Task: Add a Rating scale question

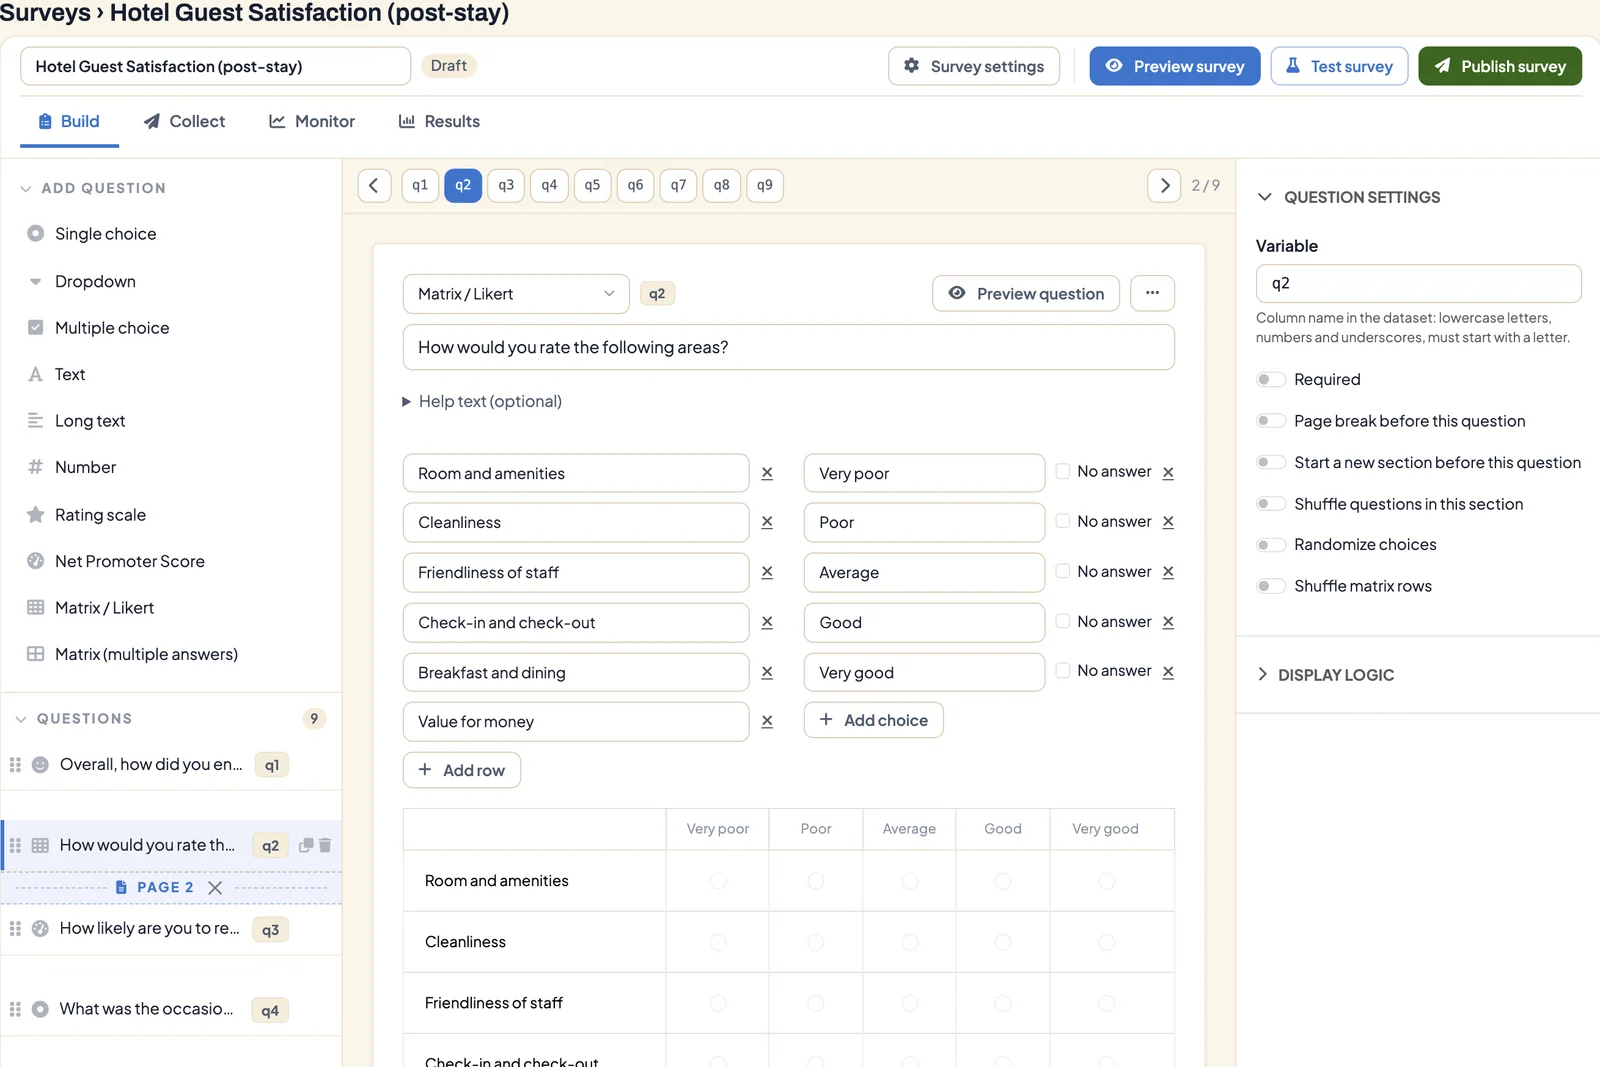Action: click(x=100, y=515)
